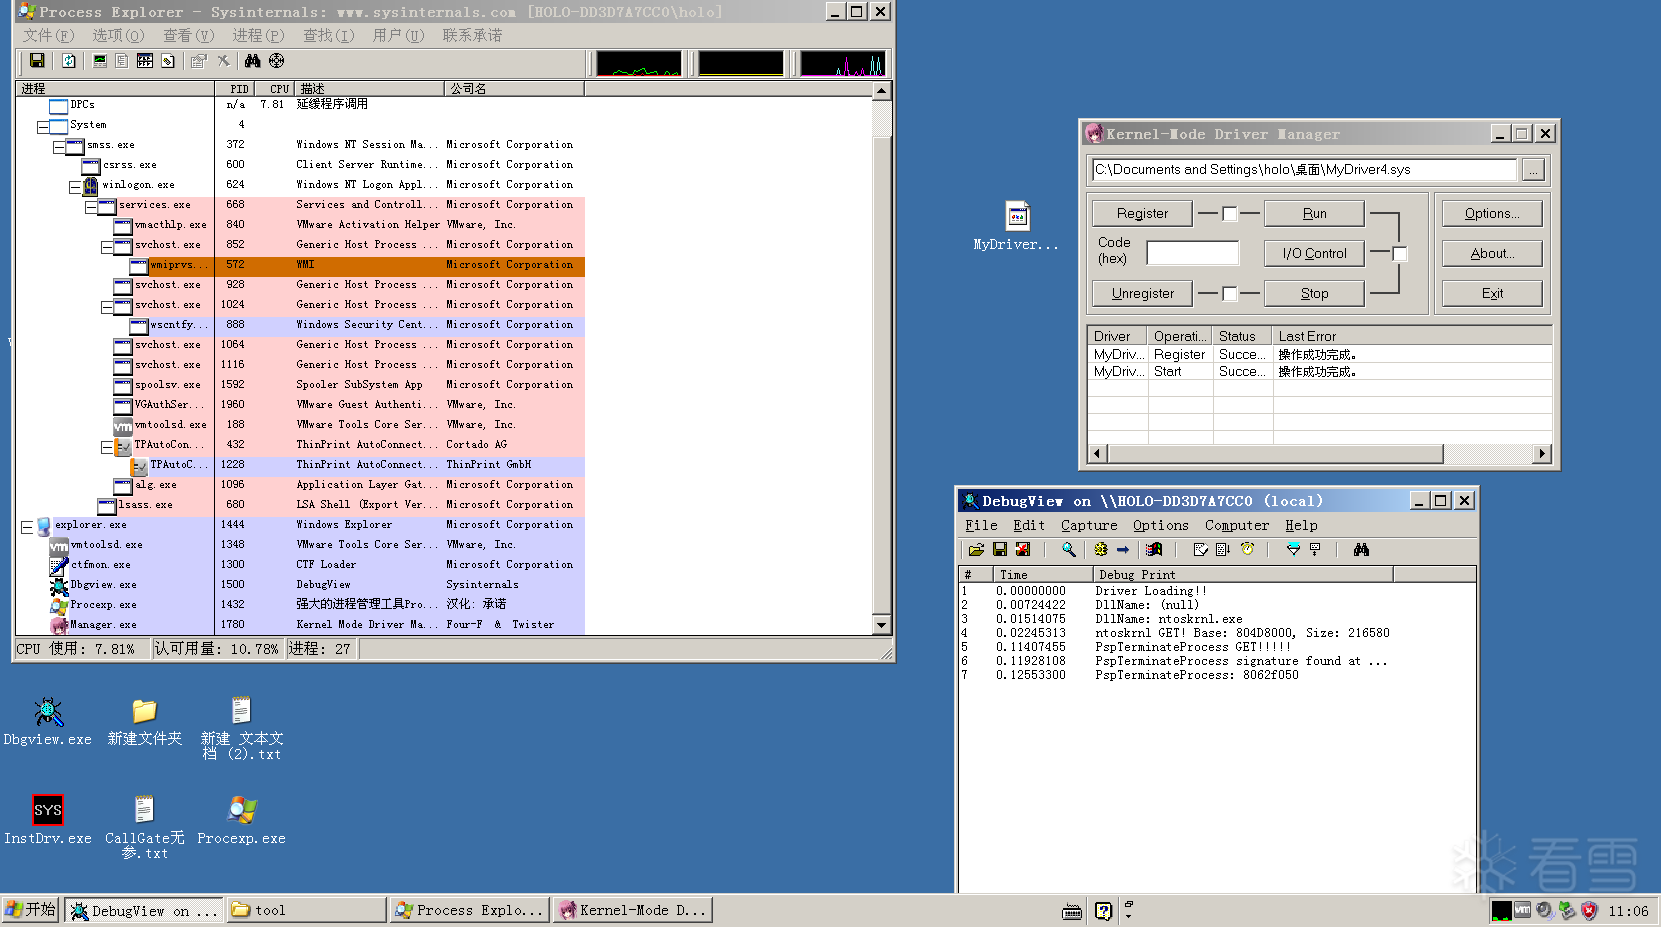The image size is (1661, 927).
Task: Click the Unregister button in Driver Manager
Action: point(1142,293)
